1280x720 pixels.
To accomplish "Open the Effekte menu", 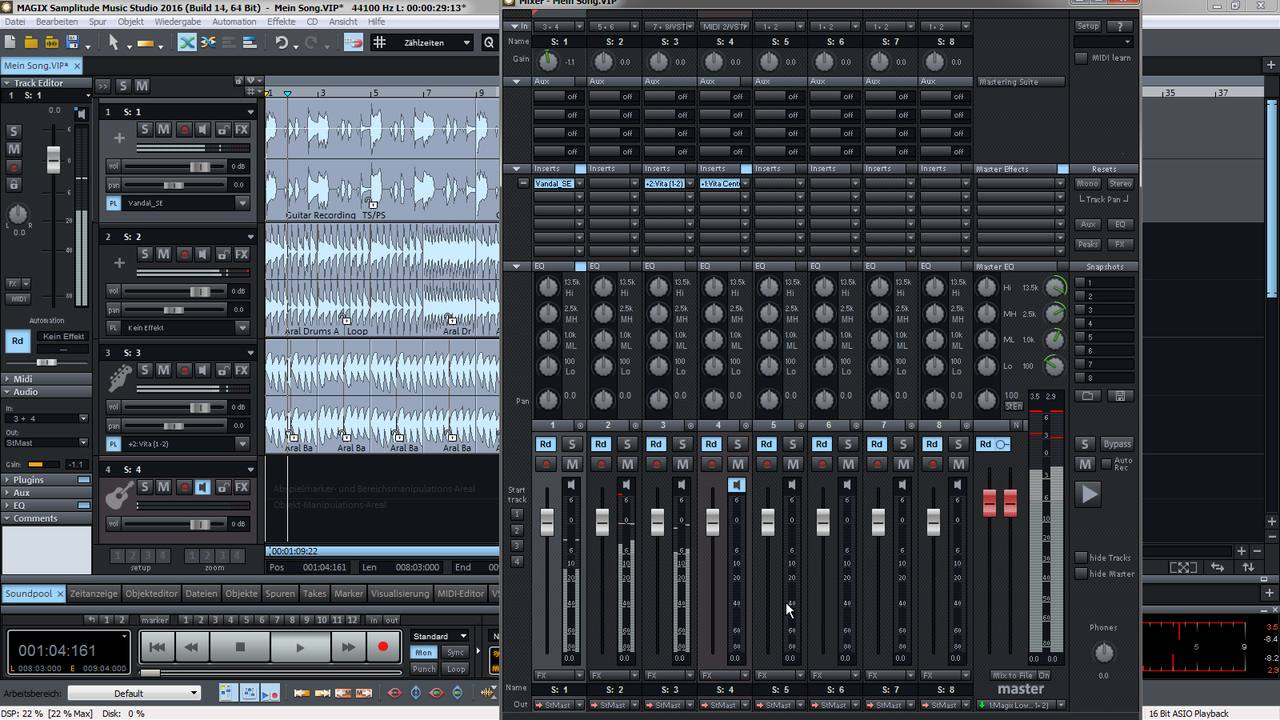I will coord(281,21).
